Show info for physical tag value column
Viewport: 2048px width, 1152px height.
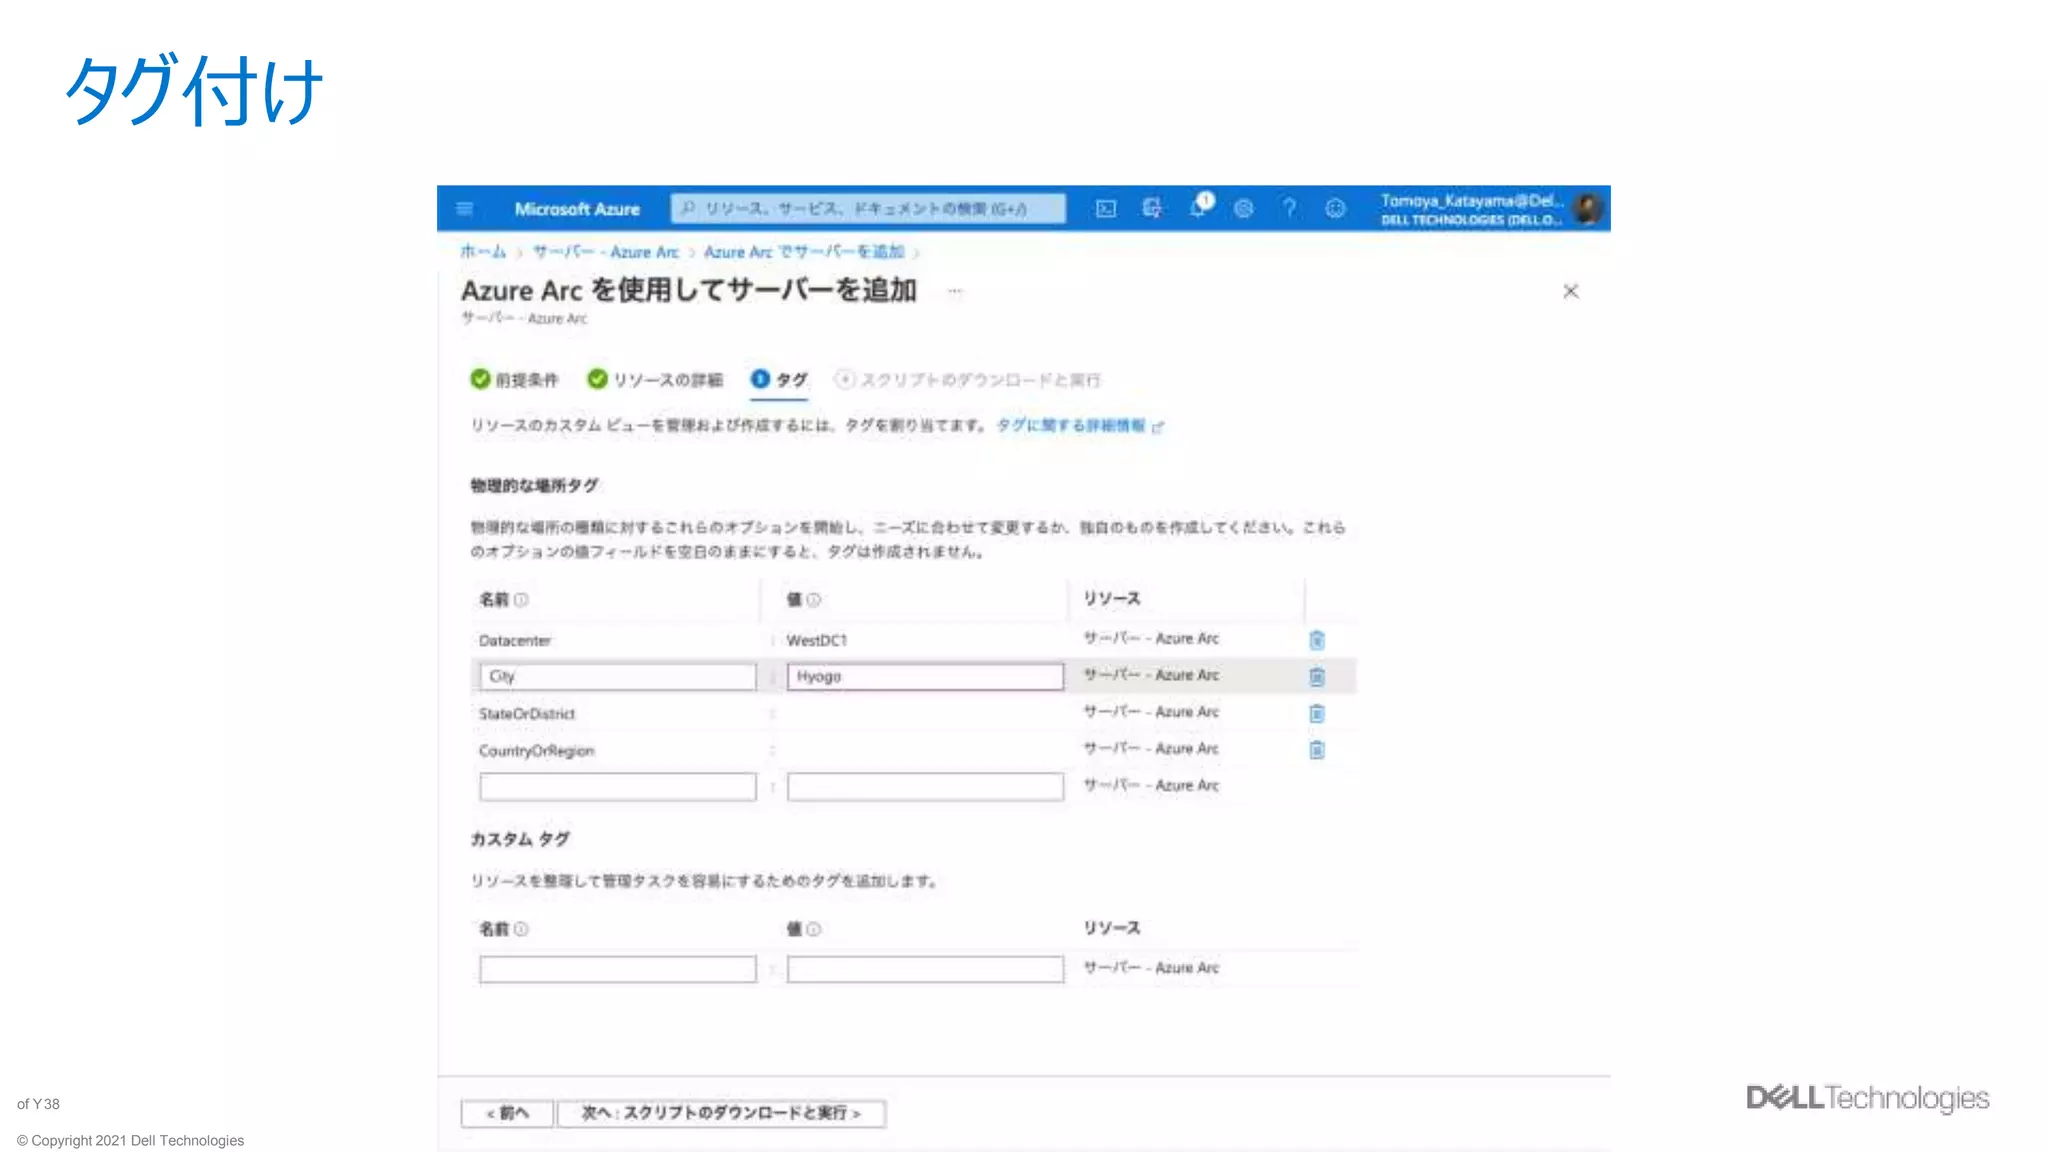point(813,600)
